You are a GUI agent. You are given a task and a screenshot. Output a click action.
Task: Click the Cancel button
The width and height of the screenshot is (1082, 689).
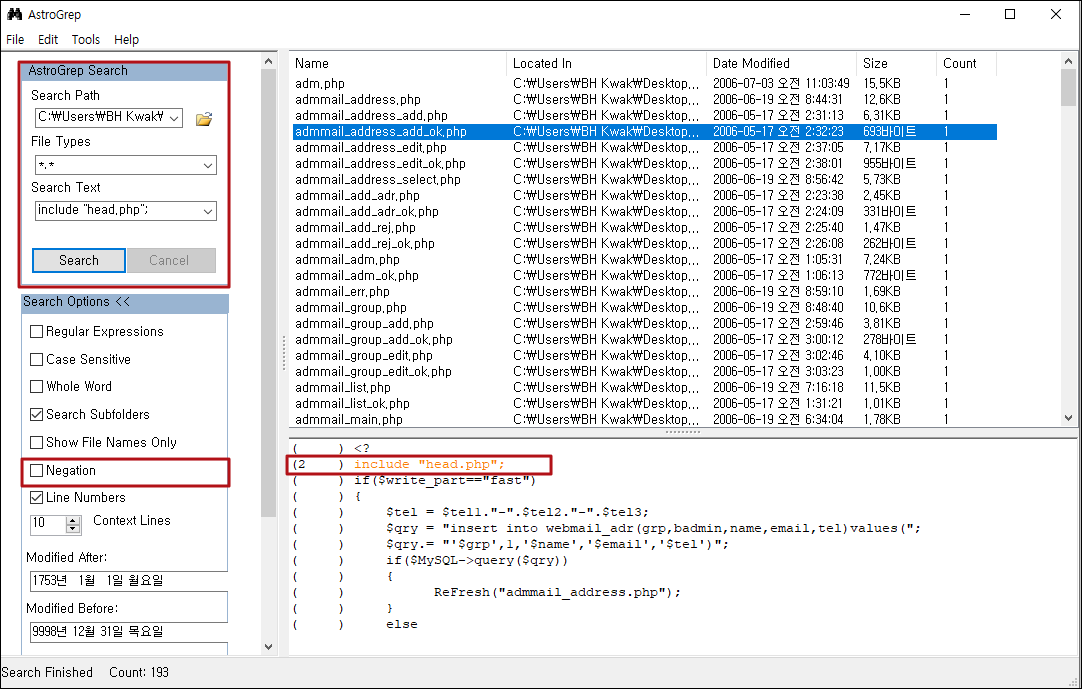click(171, 260)
